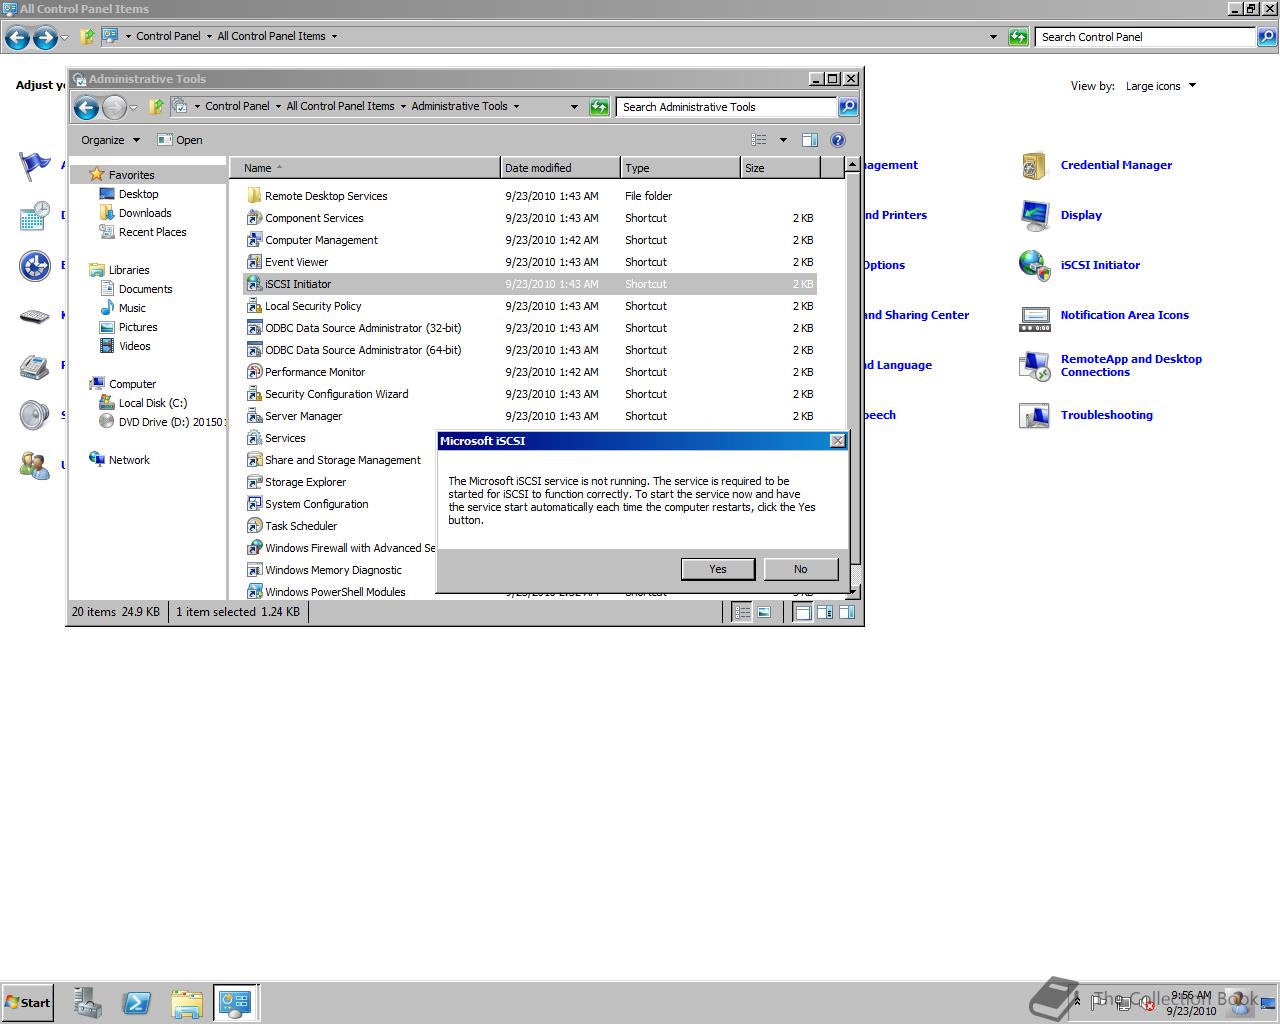Open Music library in navigation pane
Image resolution: width=1280 pixels, height=1024 pixels.
tap(132, 308)
